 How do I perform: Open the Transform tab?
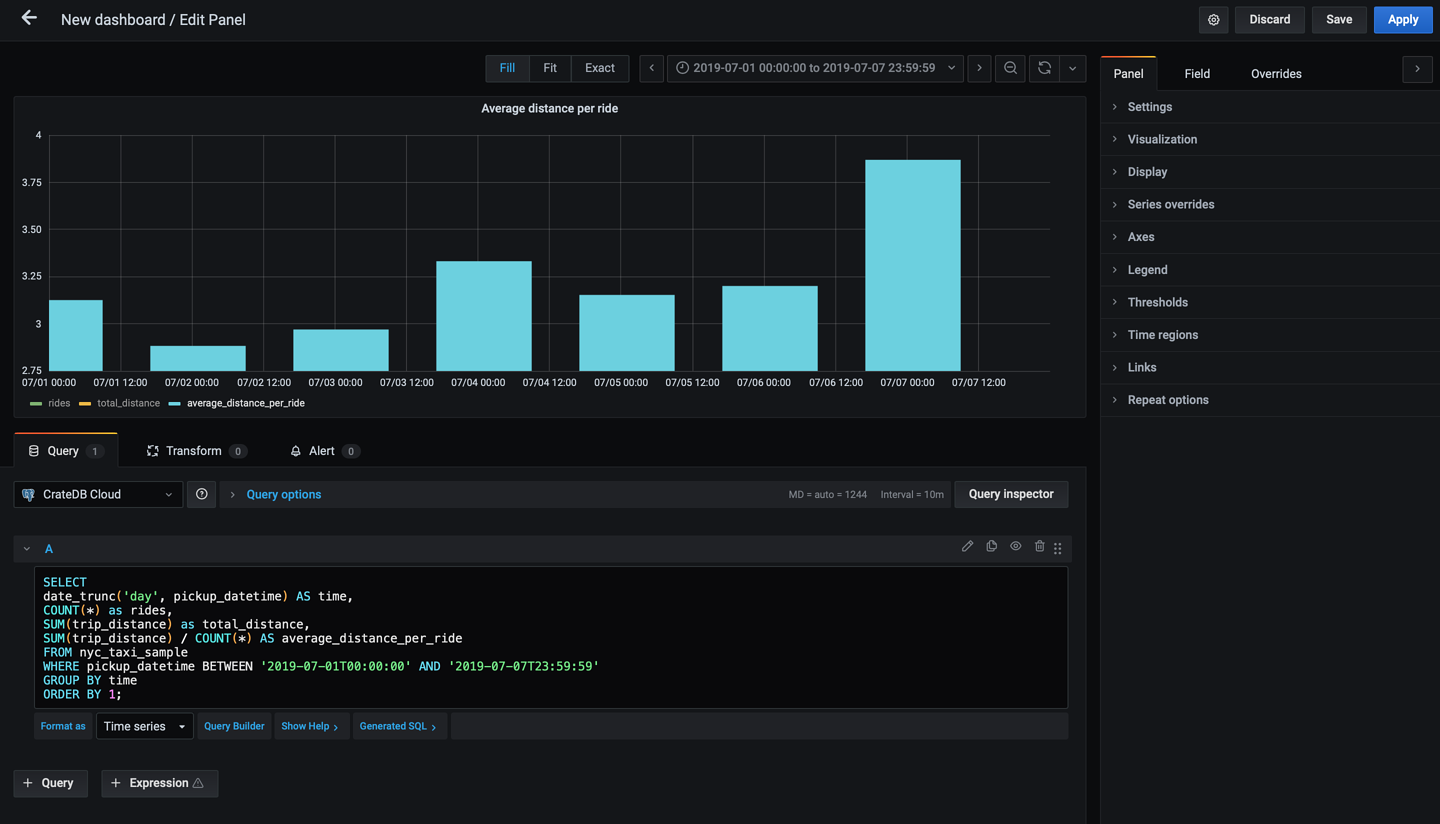[196, 451]
